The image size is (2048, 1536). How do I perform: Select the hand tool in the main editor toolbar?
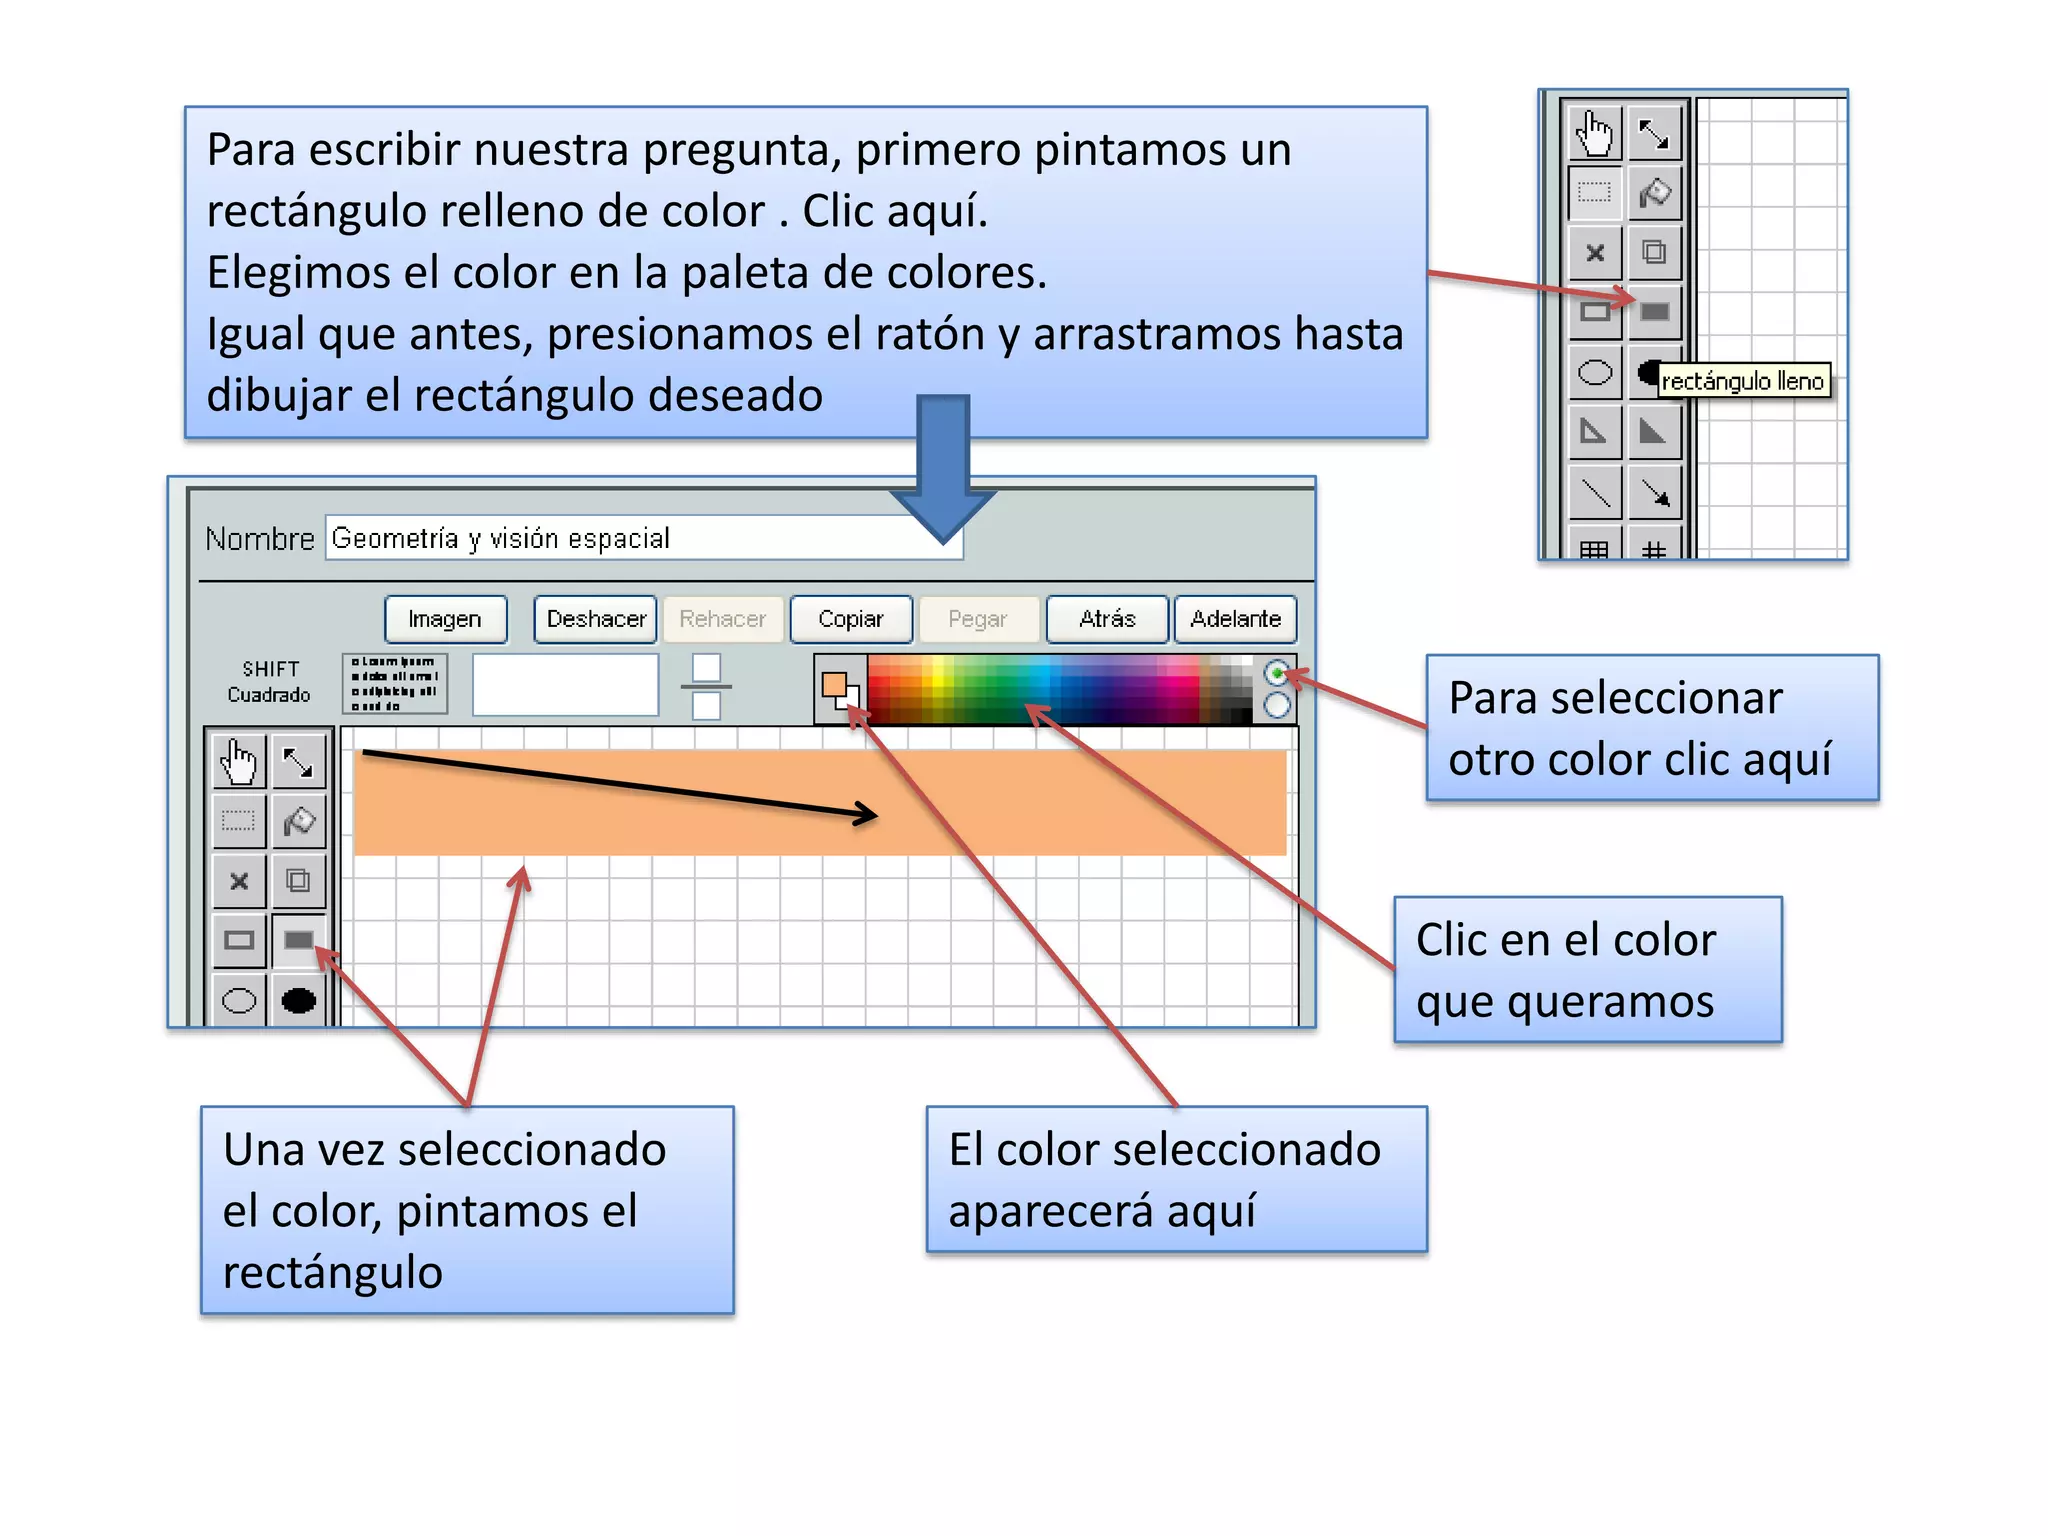[239, 763]
